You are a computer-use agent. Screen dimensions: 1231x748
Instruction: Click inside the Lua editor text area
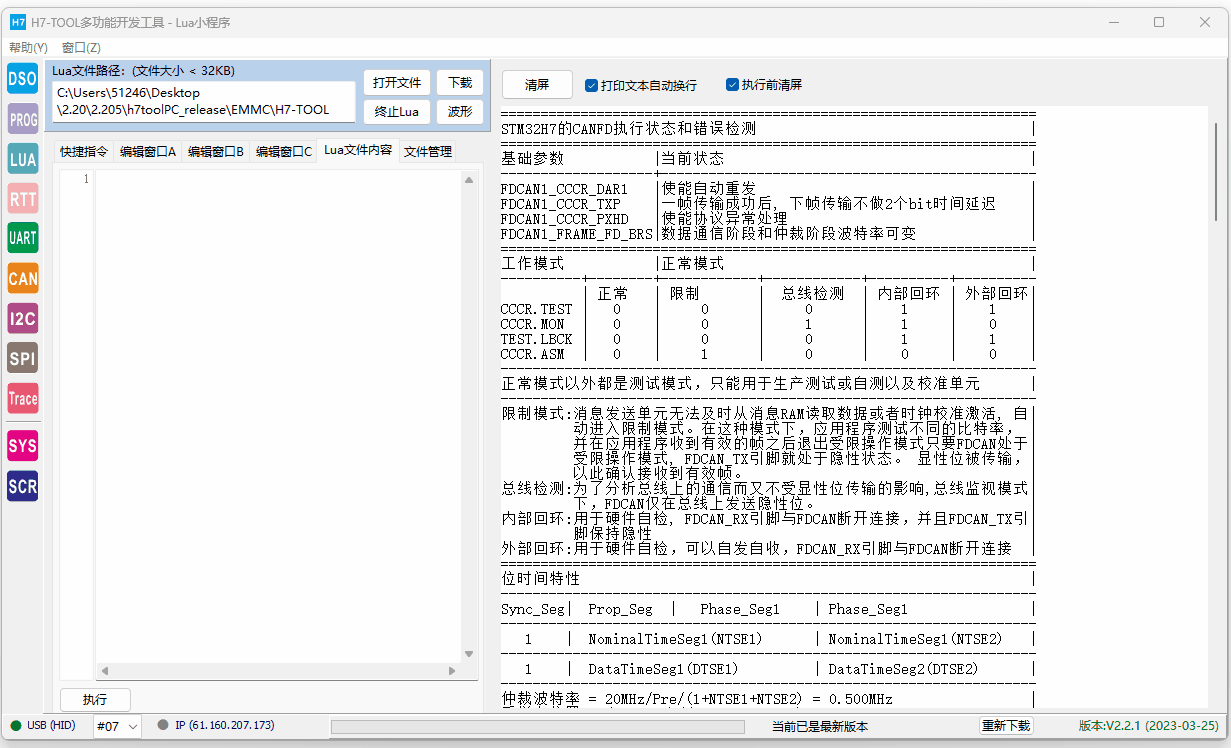278,415
